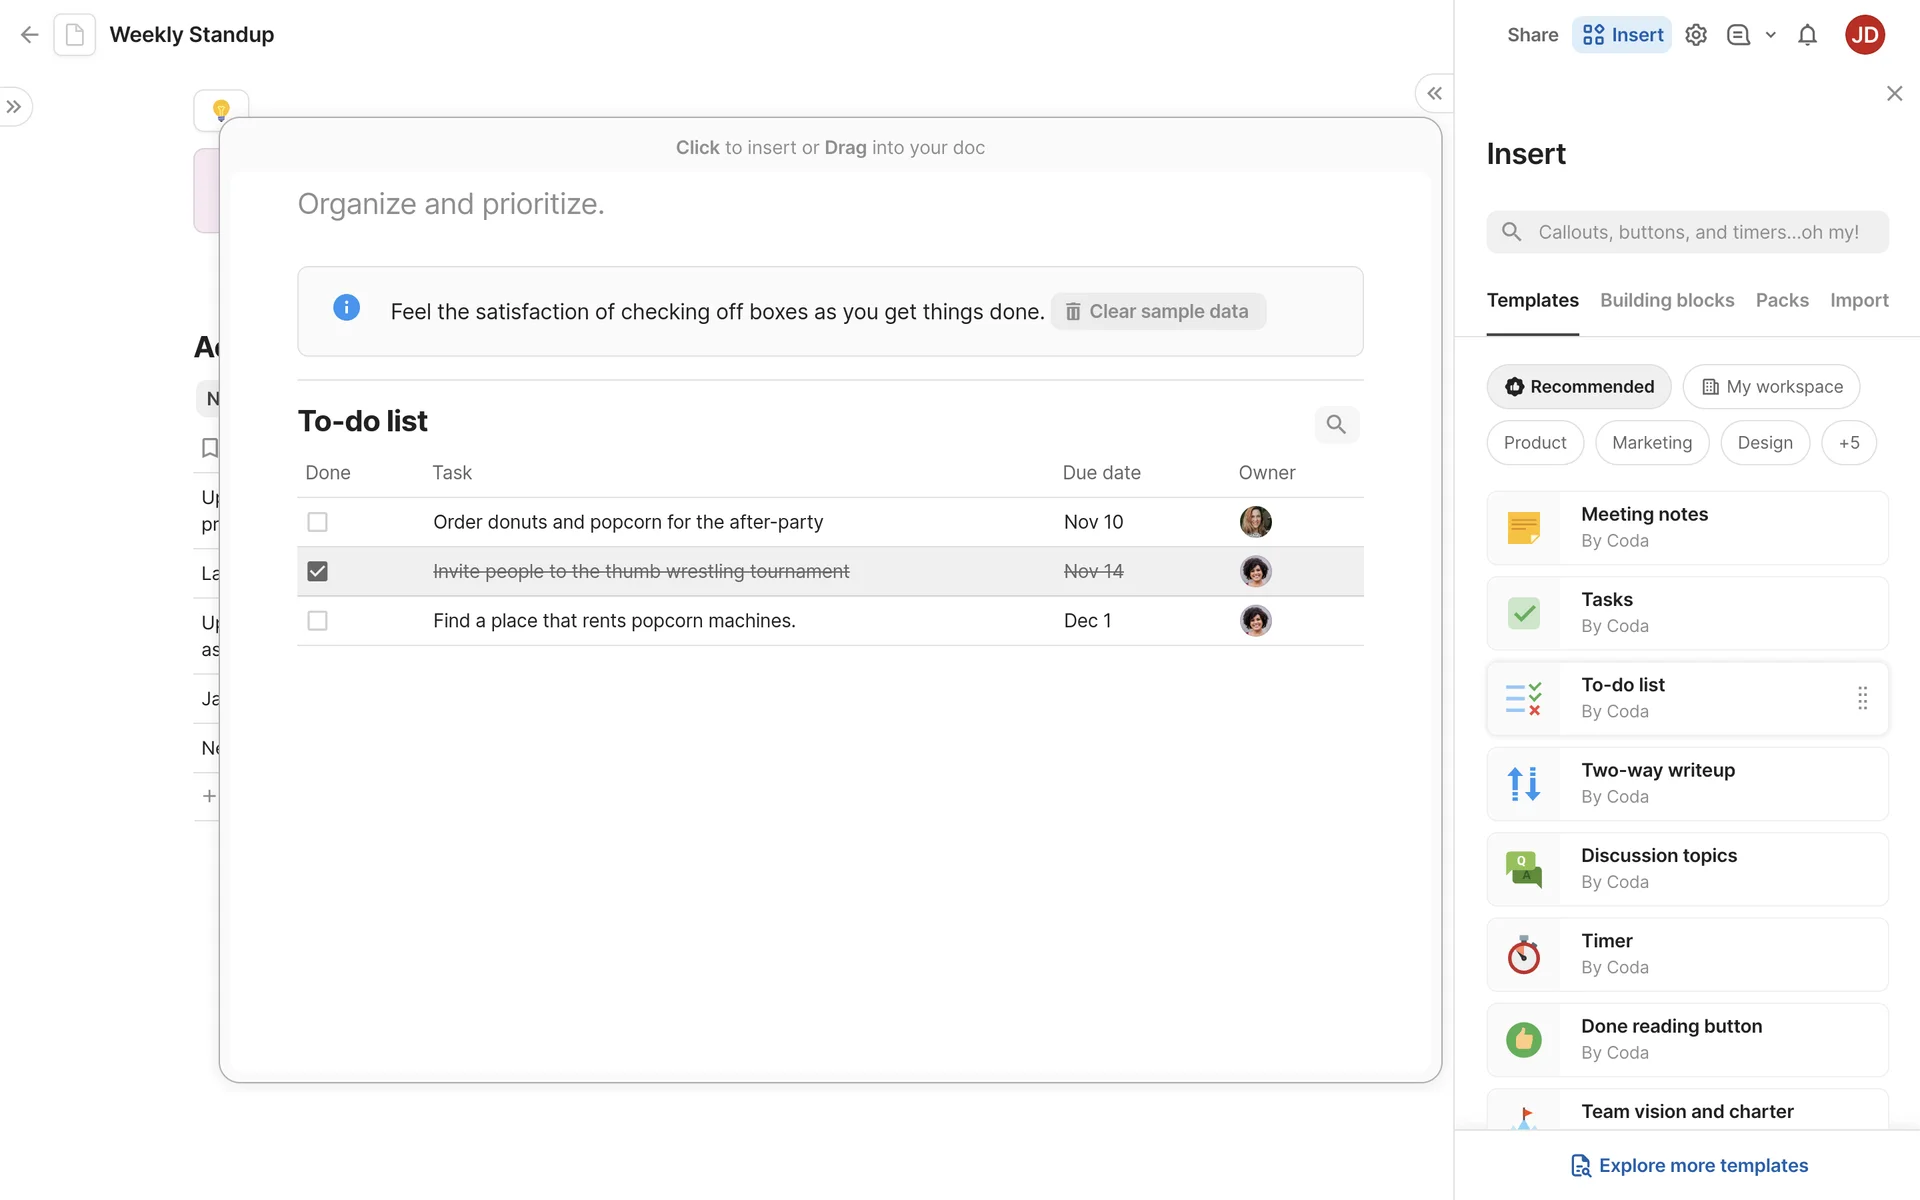Screen dimensions: 1920x1200
Task: Open the settings gear icon
Action: tap(1696, 35)
